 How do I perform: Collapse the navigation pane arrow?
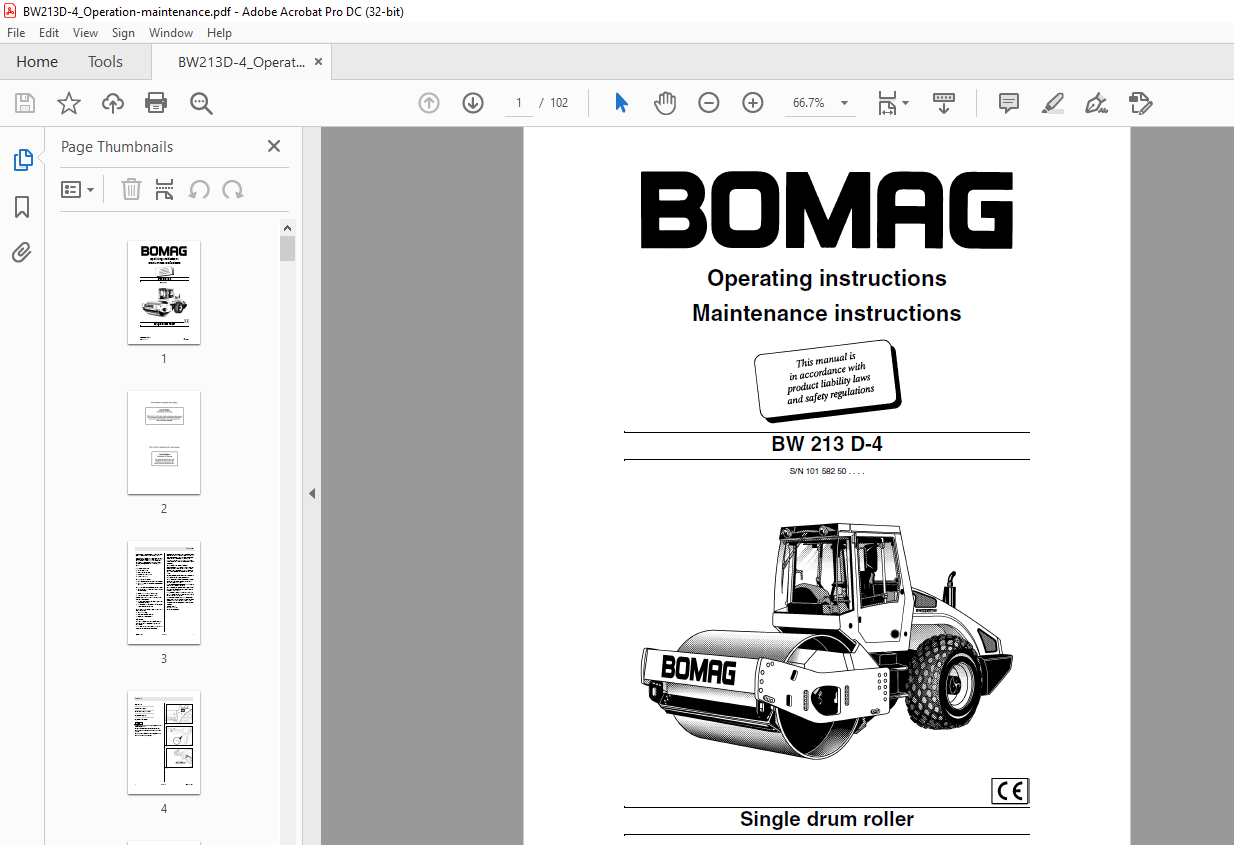[311, 493]
